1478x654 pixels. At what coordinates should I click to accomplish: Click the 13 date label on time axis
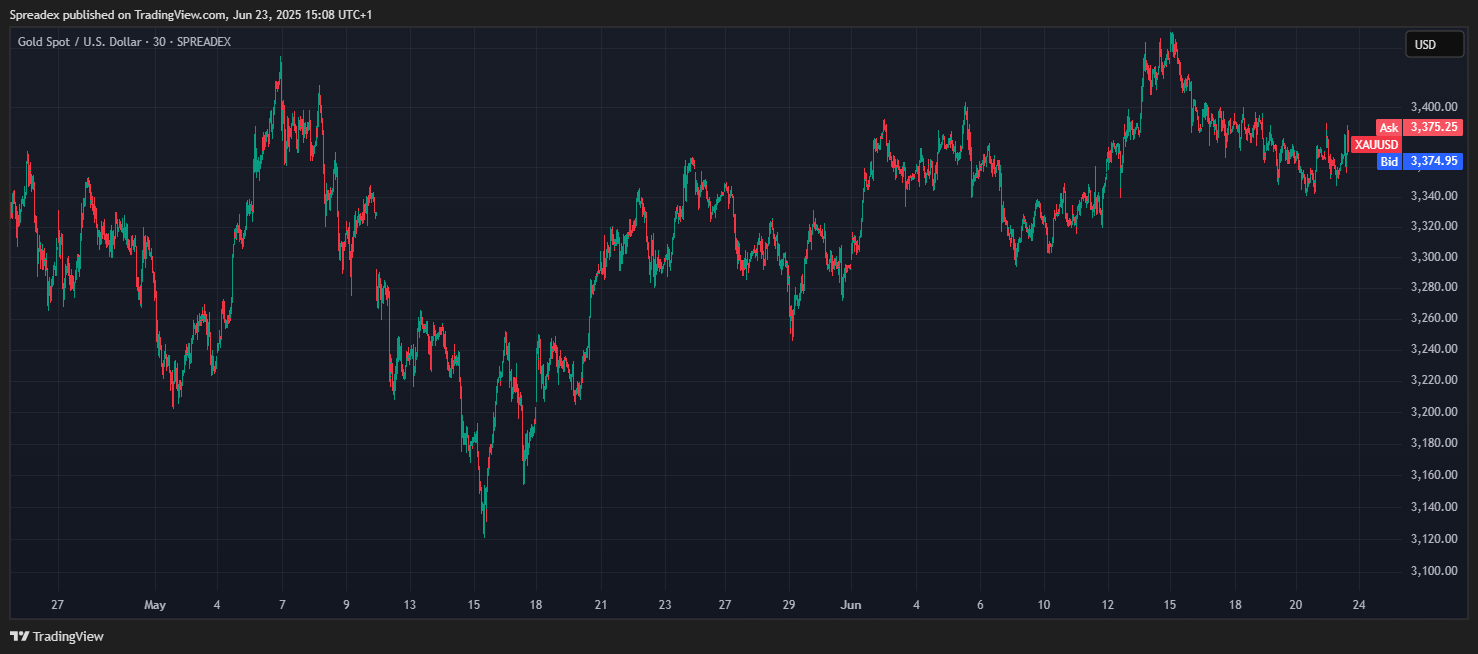[410, 605]
